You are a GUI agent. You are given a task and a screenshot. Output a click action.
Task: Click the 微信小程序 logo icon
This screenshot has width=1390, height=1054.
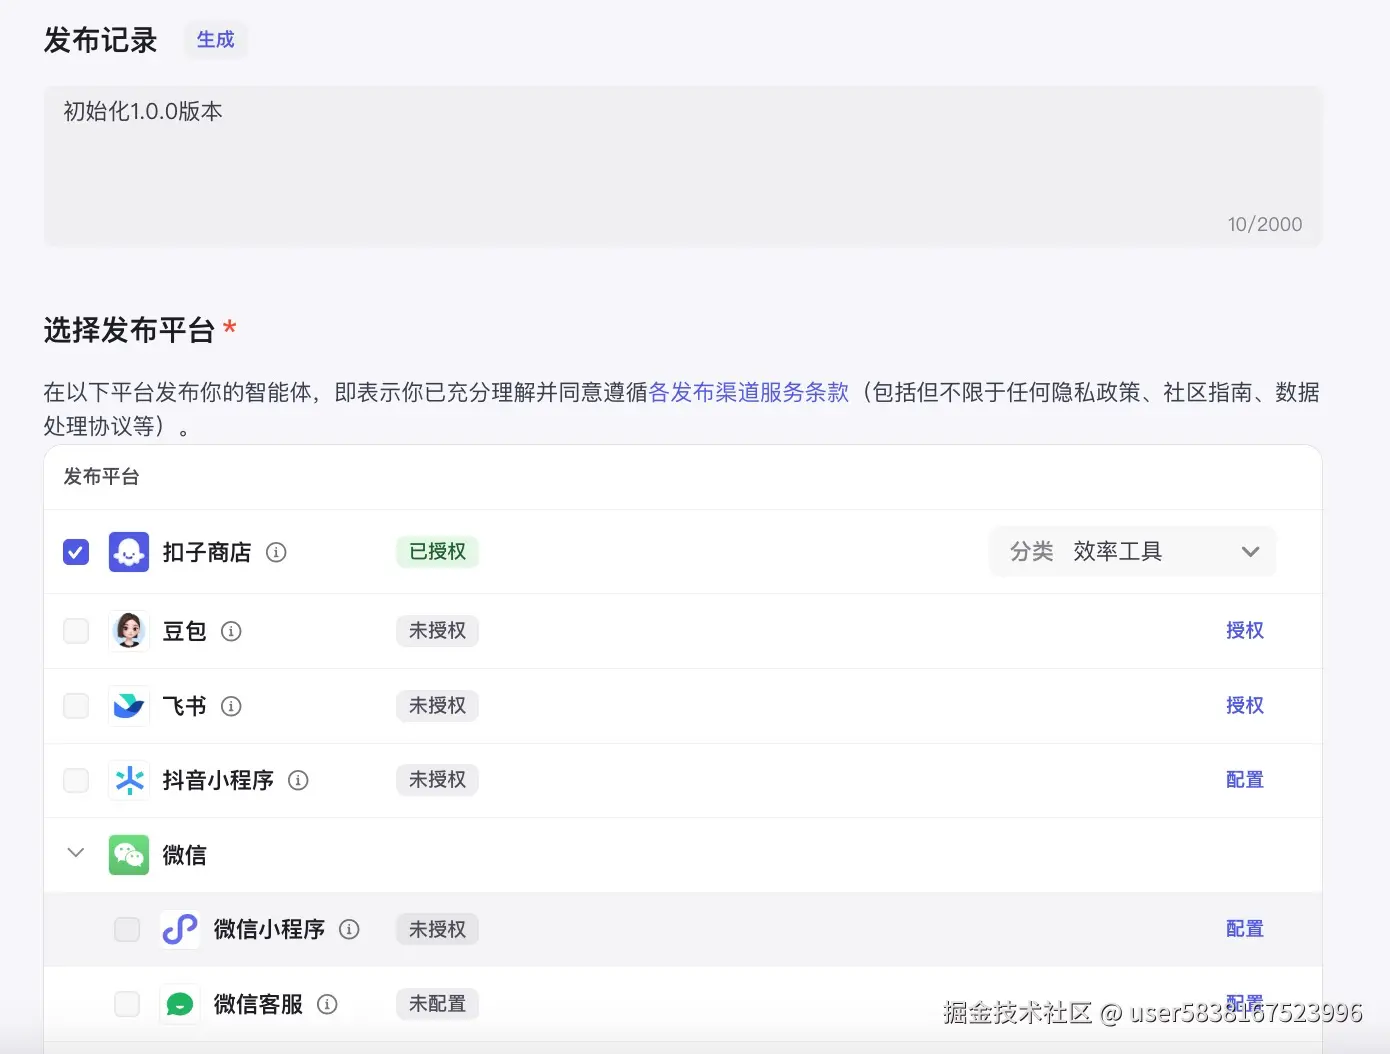(x=180, y=929)
